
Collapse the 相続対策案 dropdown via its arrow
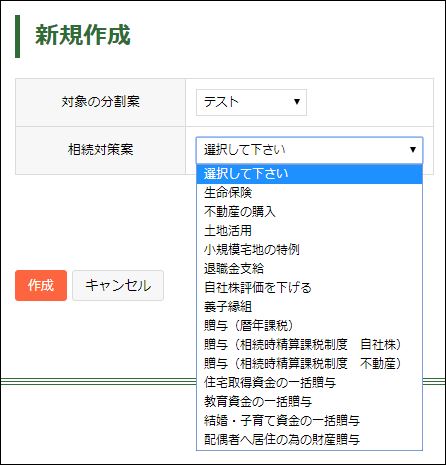click(x=413, y=150)
